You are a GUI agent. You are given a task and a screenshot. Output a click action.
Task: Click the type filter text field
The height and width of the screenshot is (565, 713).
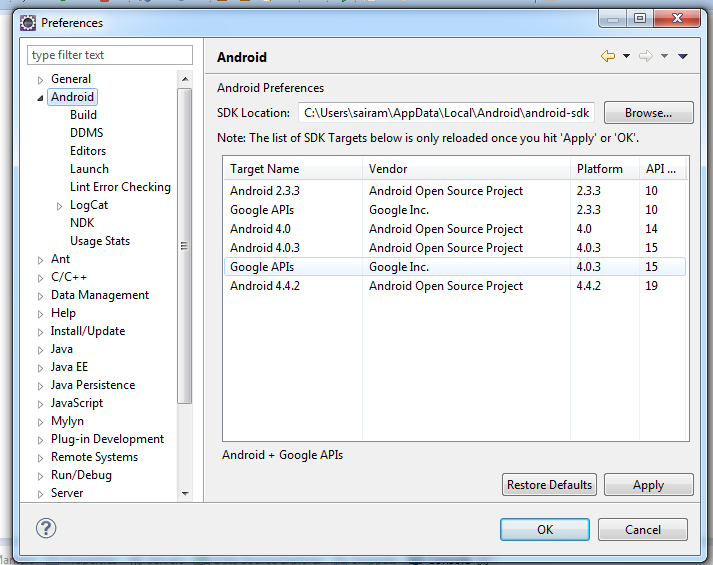click(x=110, y=55)
